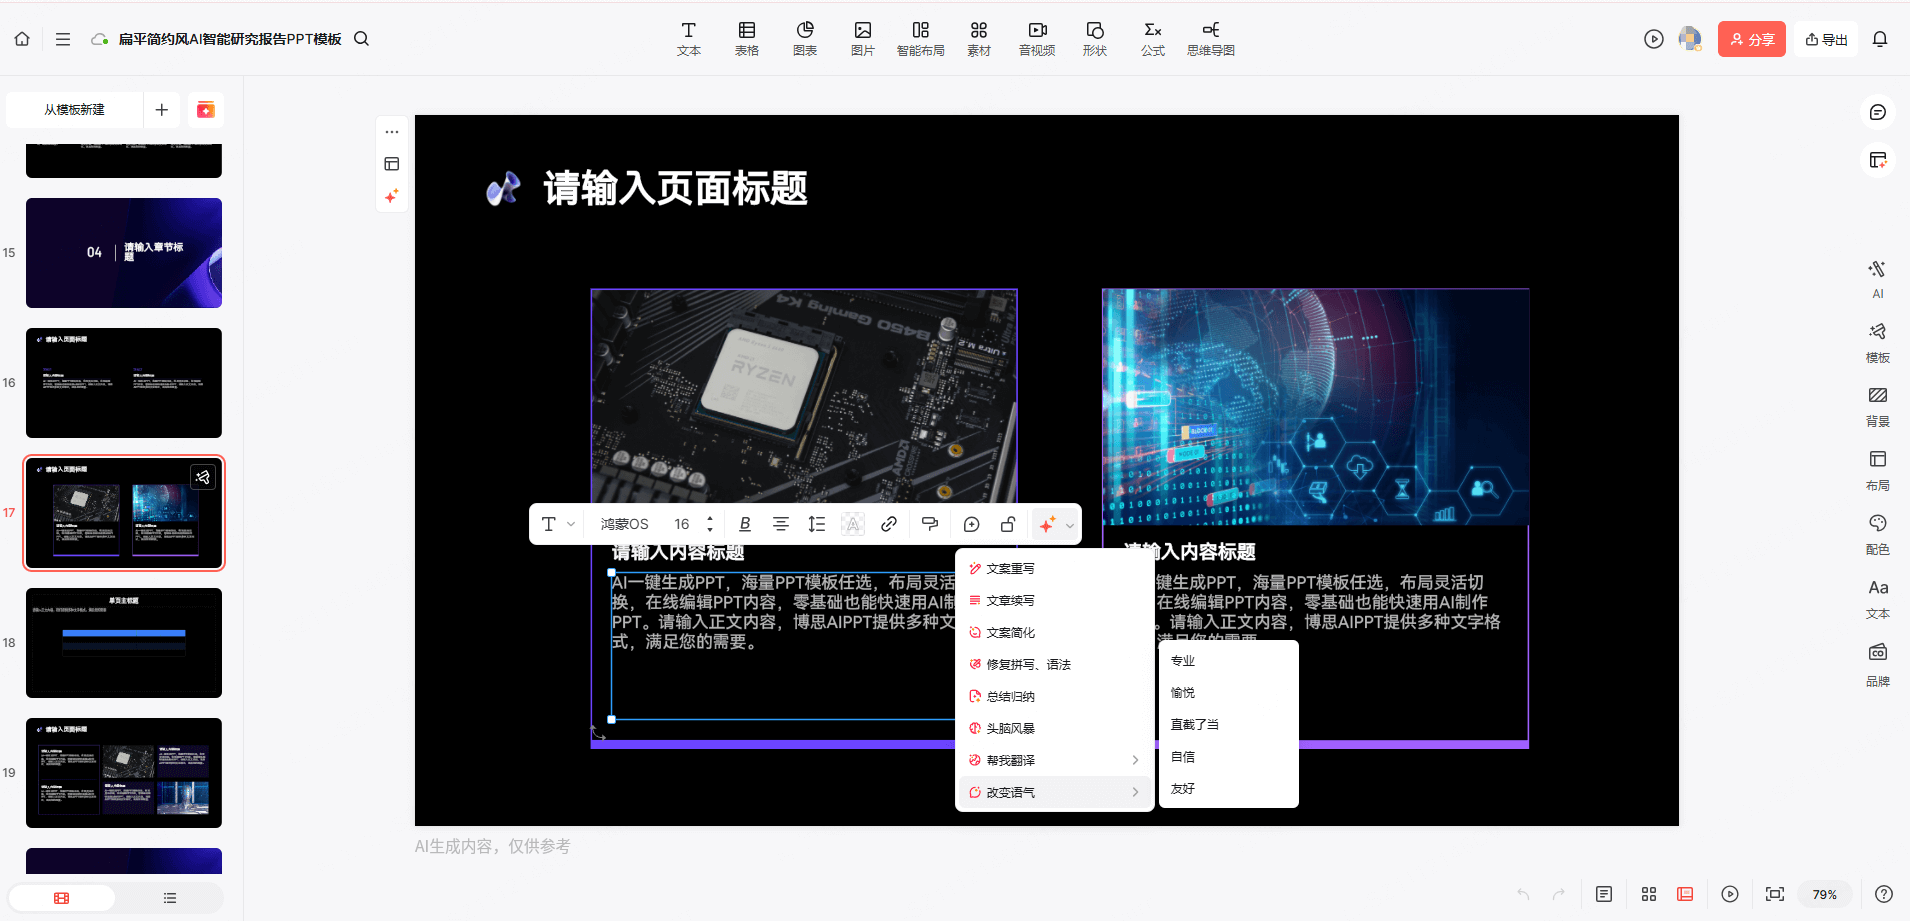1910x921 pixels.
Task: Open the 形状 shapes tool
Action: point(1094,38)
